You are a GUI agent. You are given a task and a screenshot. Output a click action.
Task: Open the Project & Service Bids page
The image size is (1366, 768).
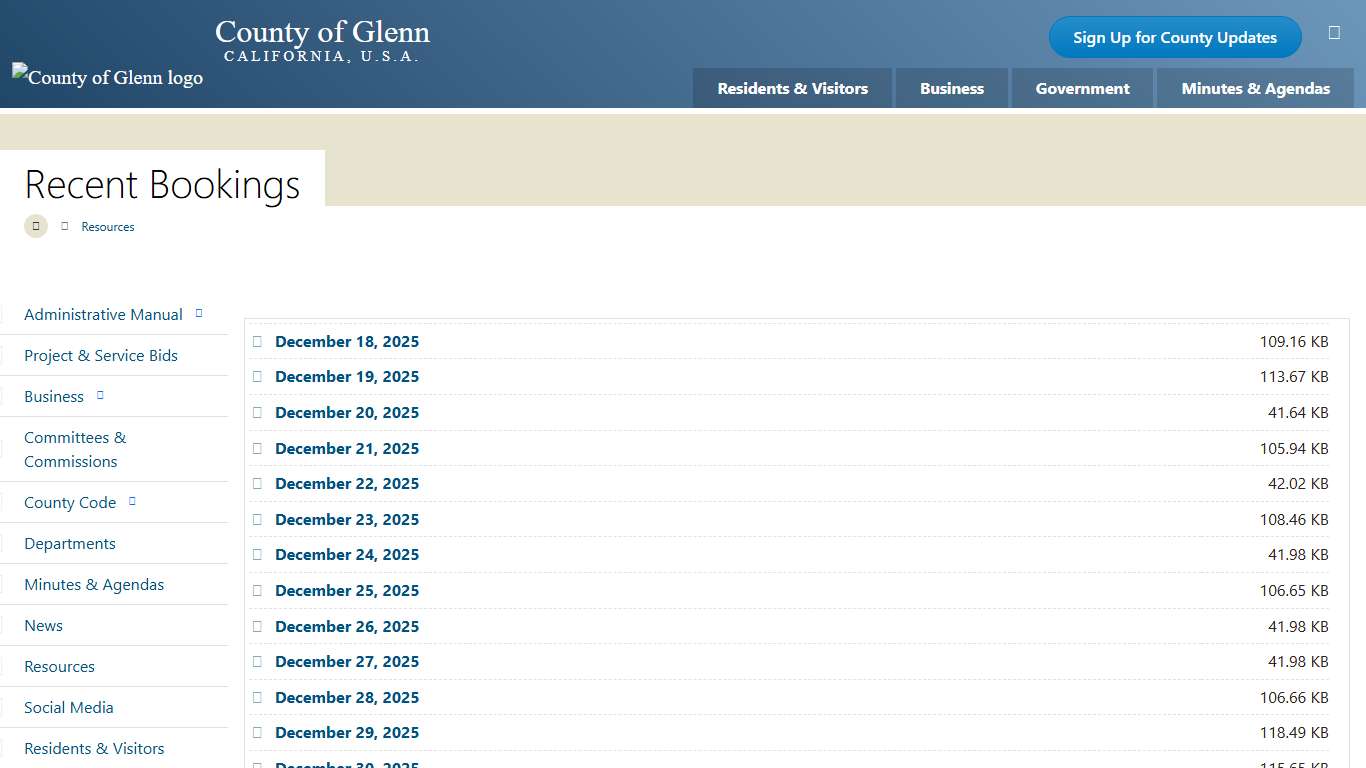pyautogui.click(x=101, y=355)
